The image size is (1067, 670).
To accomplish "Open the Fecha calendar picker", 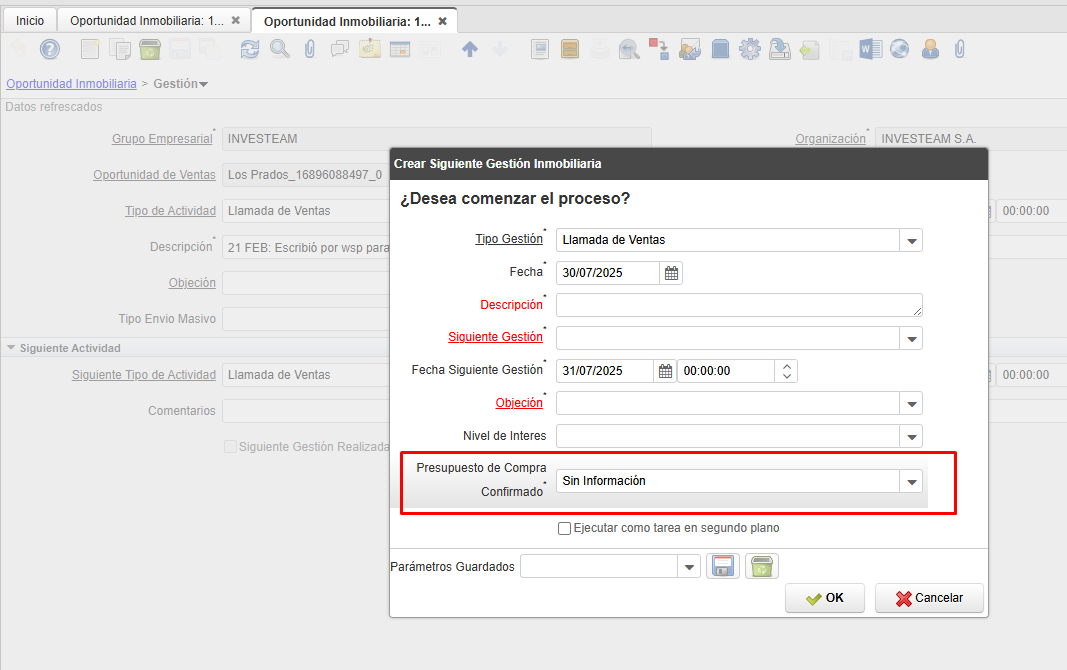I will coord(672,273).
